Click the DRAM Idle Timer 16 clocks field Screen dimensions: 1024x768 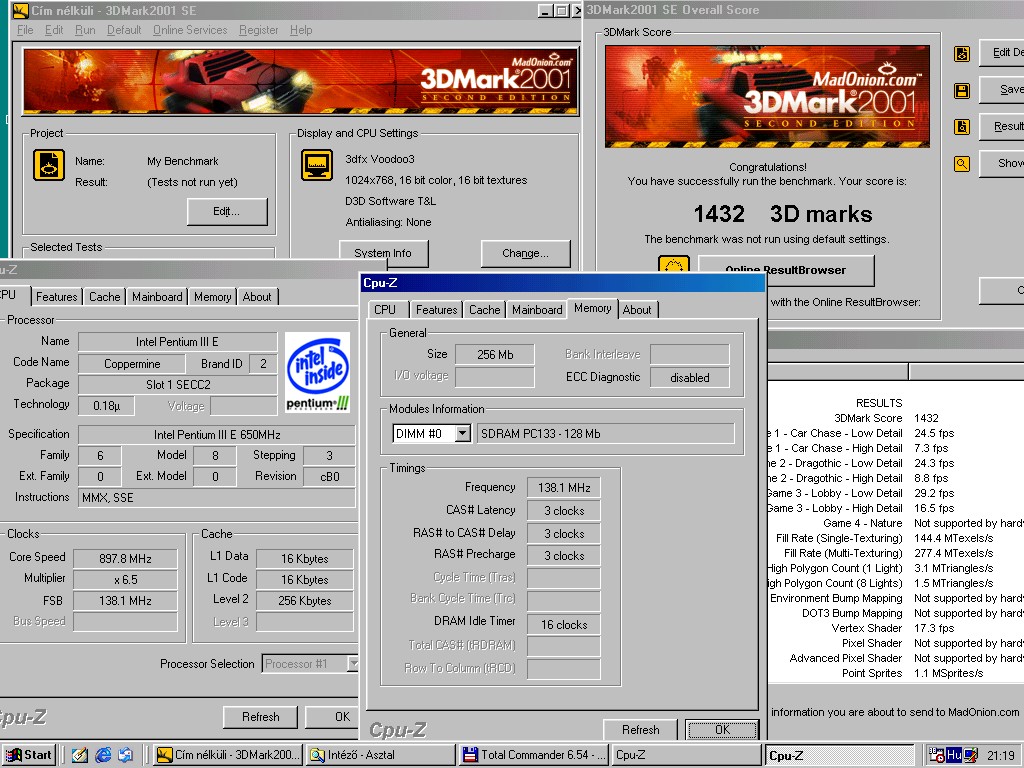(564, 625)
